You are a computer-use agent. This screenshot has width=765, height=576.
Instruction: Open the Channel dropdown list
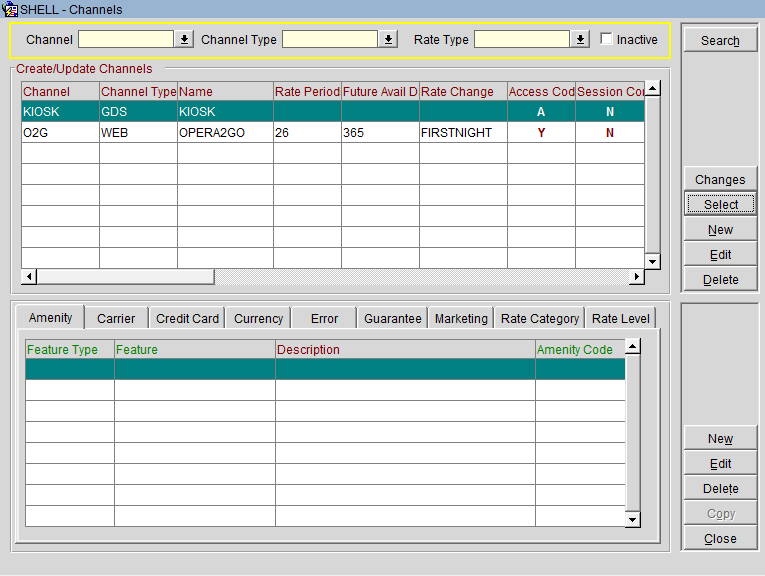tap(184, 40)
